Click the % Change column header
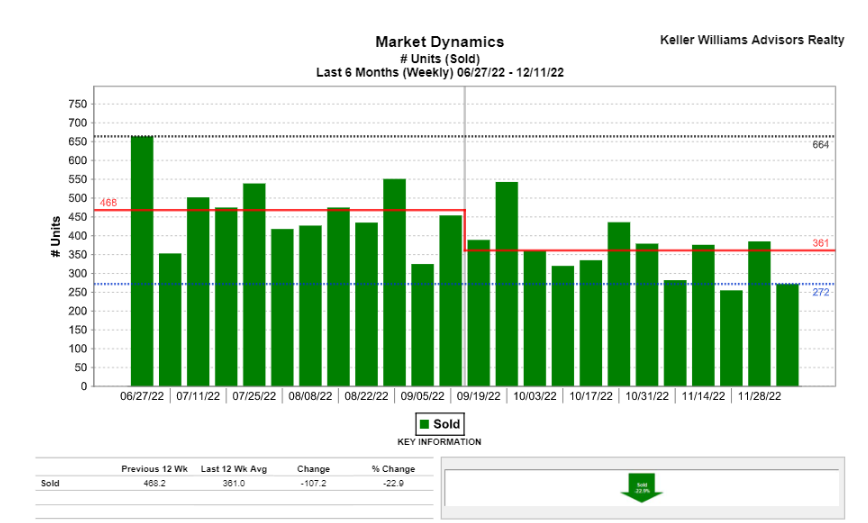This screenshot has height=523, width=868. (x=393, y=469)
